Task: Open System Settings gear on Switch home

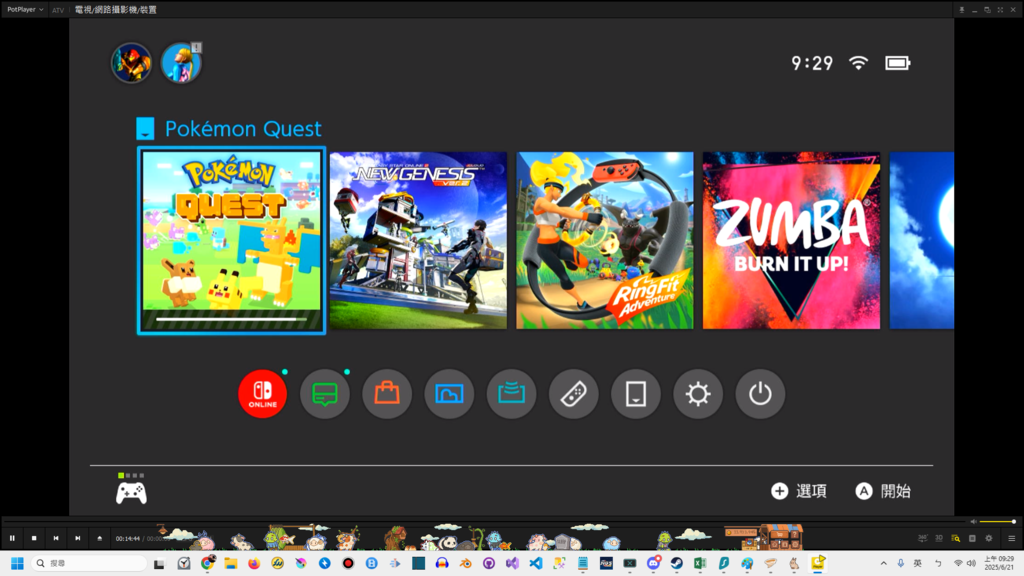Action: [x=698, y=394]
